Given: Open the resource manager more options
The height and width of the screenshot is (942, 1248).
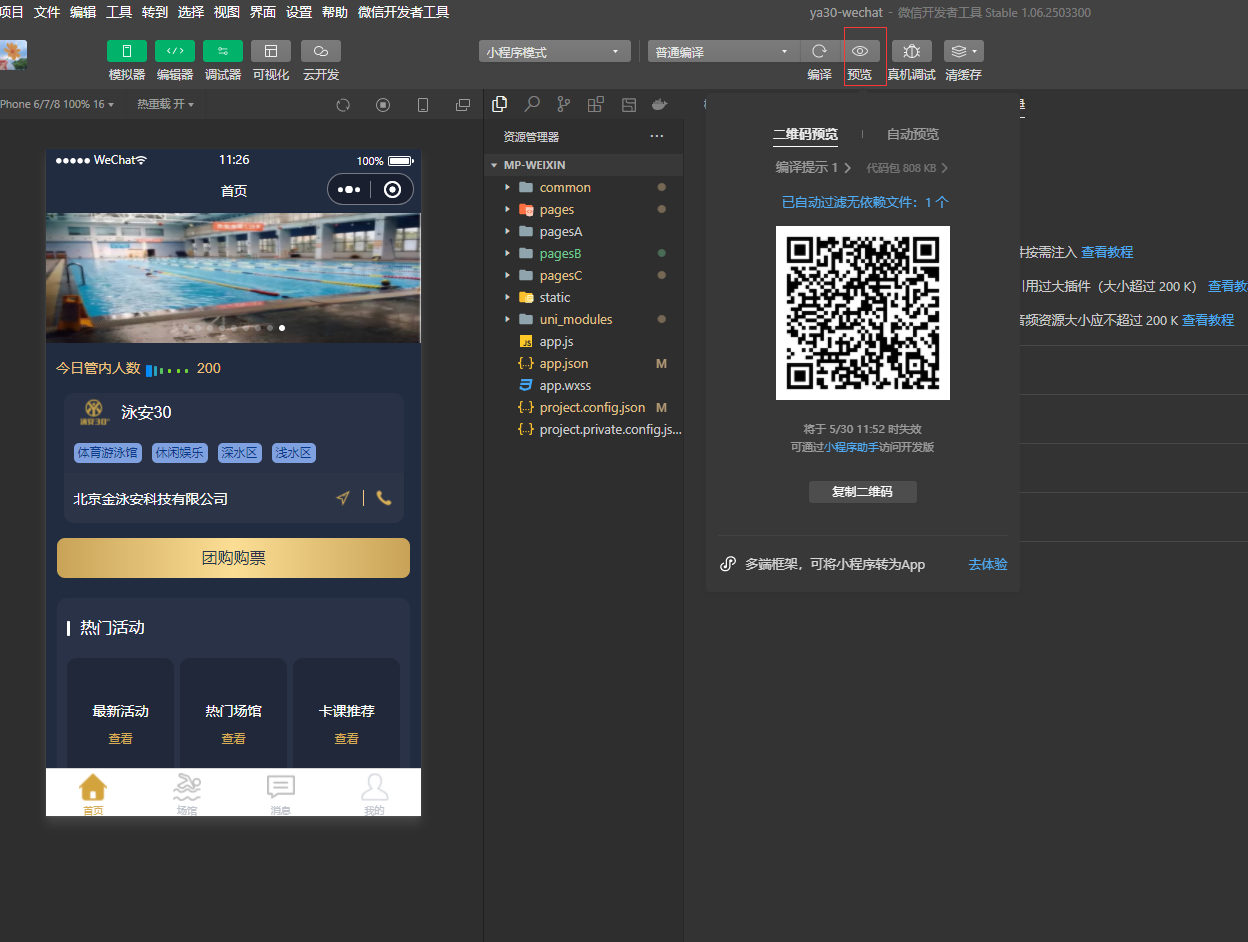Looking at the screenshot, I should pos(657,136).
